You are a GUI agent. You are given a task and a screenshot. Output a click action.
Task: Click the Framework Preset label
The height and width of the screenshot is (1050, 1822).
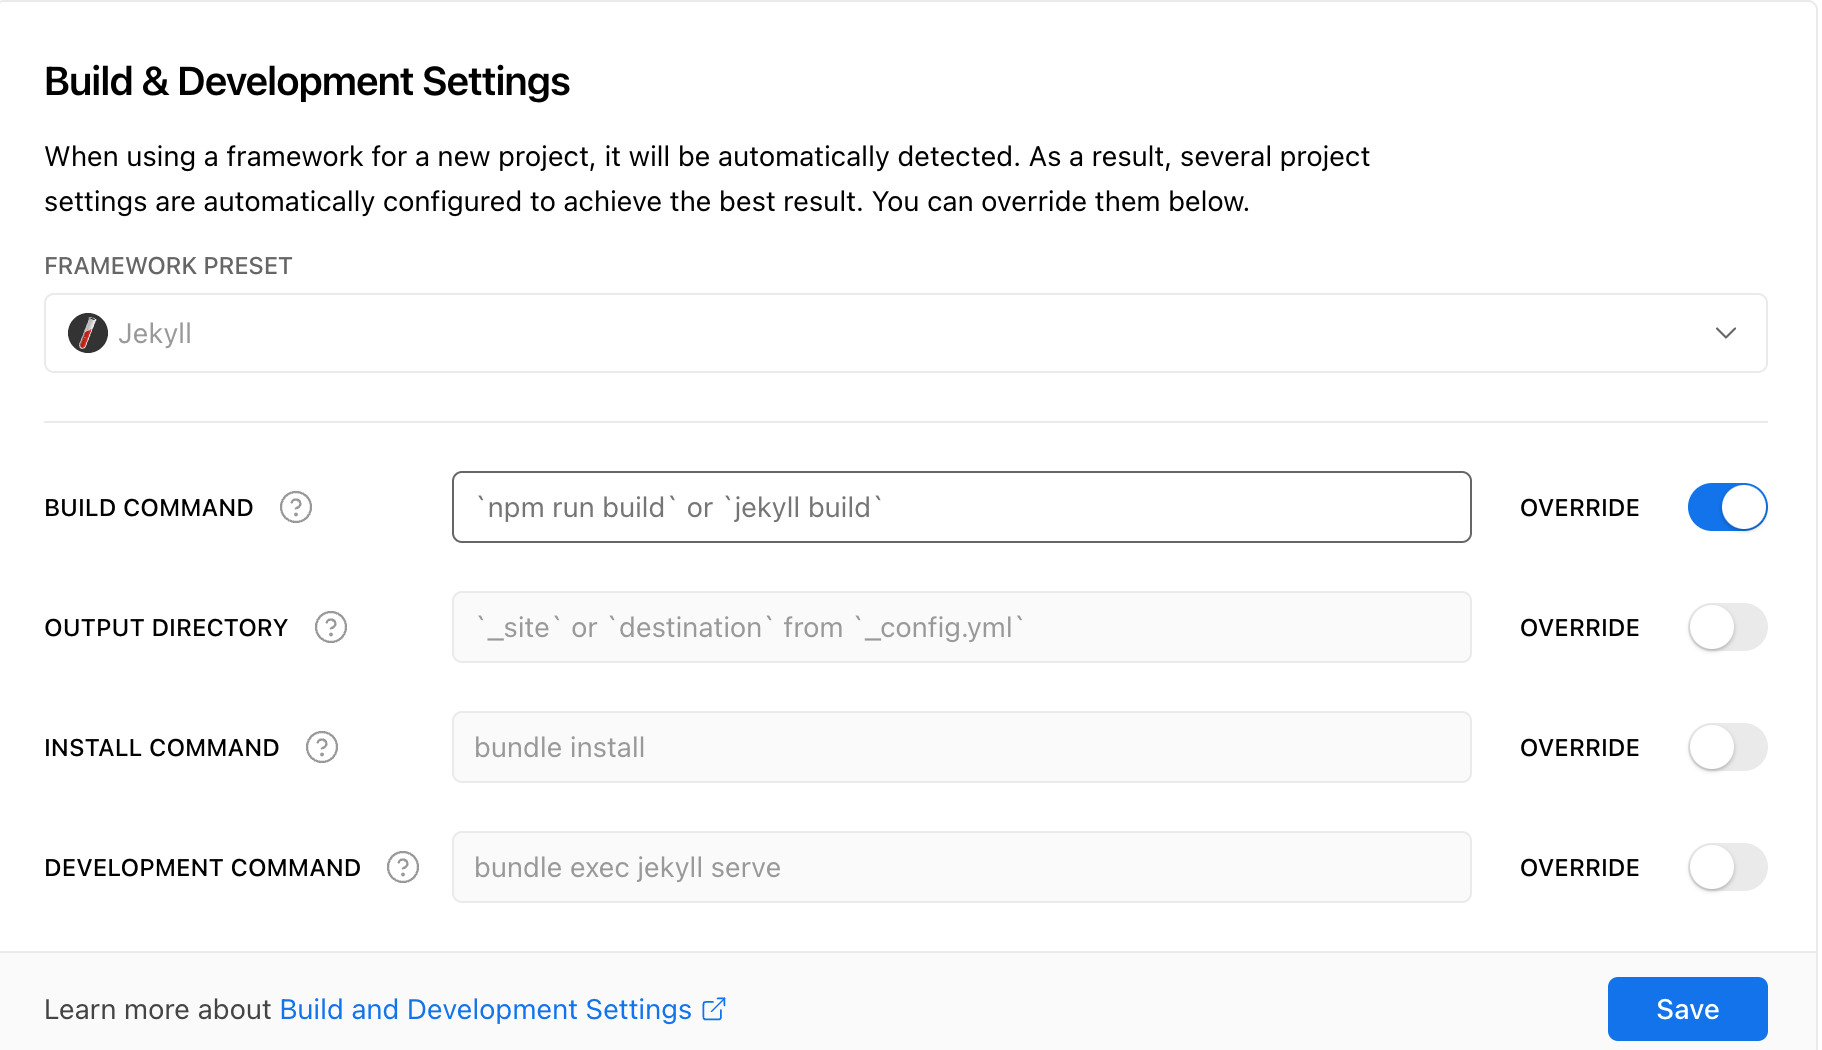click(x=168, y=266)
